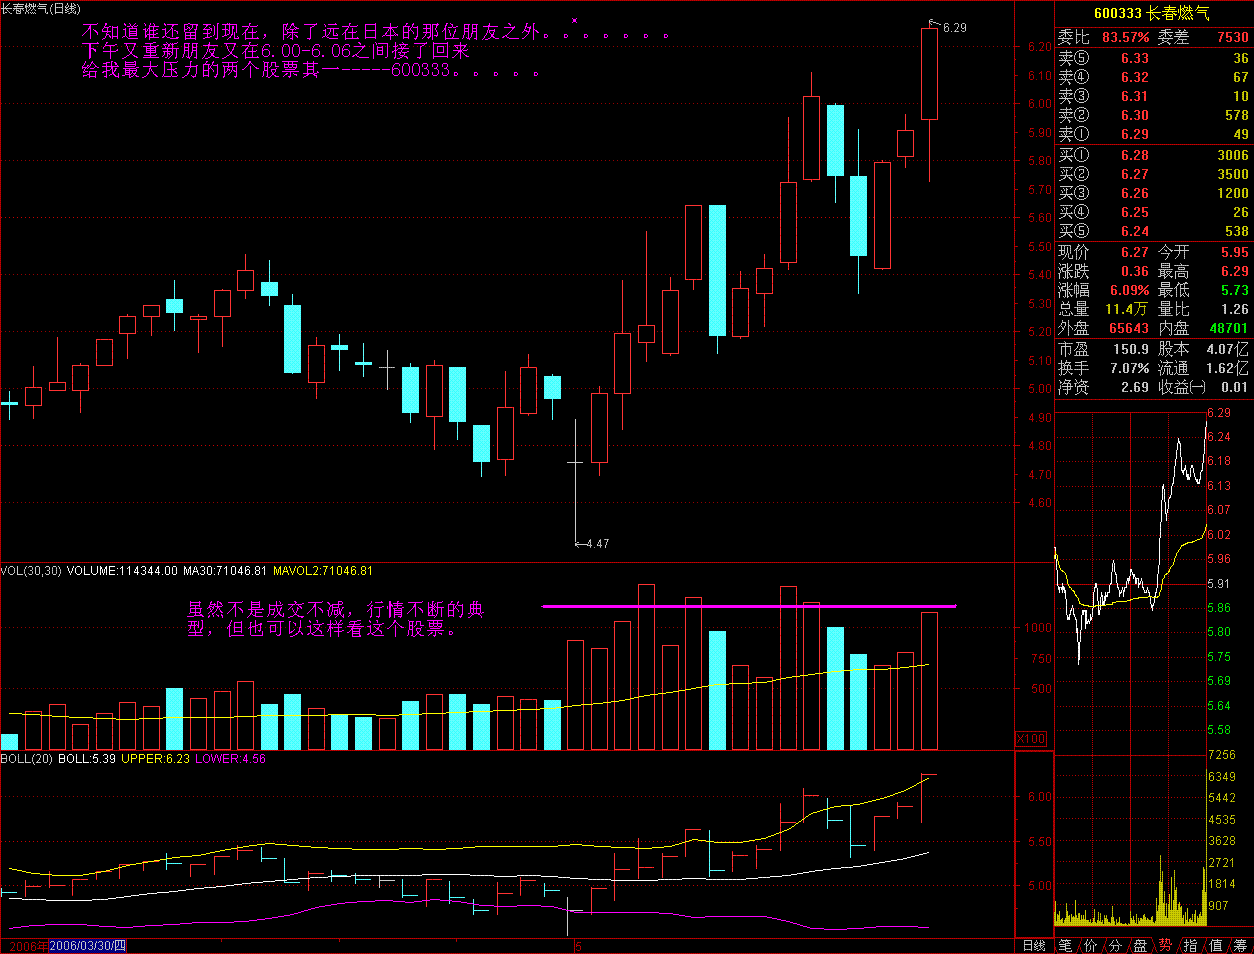The width and height of the screenshot is (1254, 954).
Task: Click the 总量 11.4万 value
Action: [1127, 309]
